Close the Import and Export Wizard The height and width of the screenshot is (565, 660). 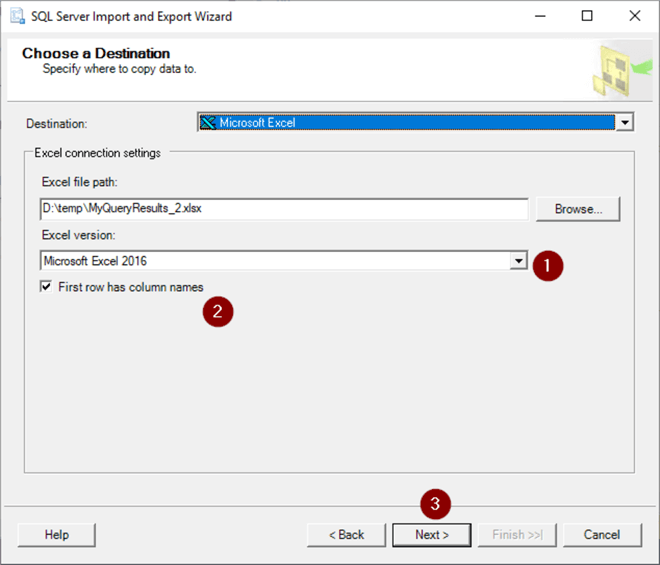point(634,16)
